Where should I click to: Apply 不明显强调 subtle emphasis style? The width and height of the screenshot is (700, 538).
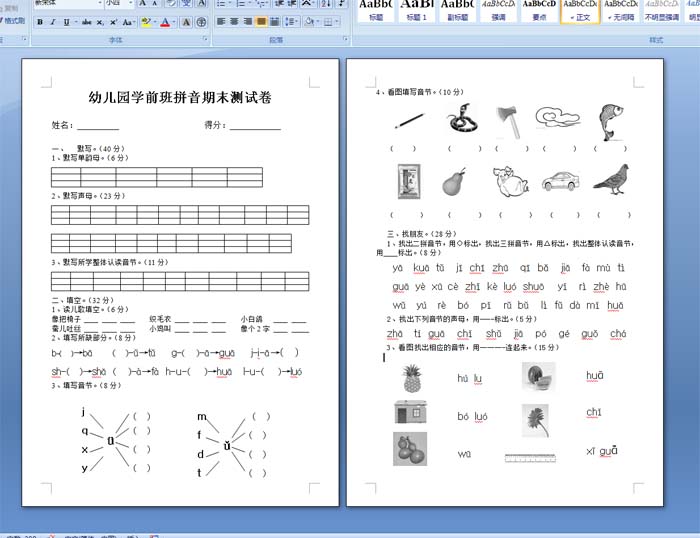click(662, 11)
